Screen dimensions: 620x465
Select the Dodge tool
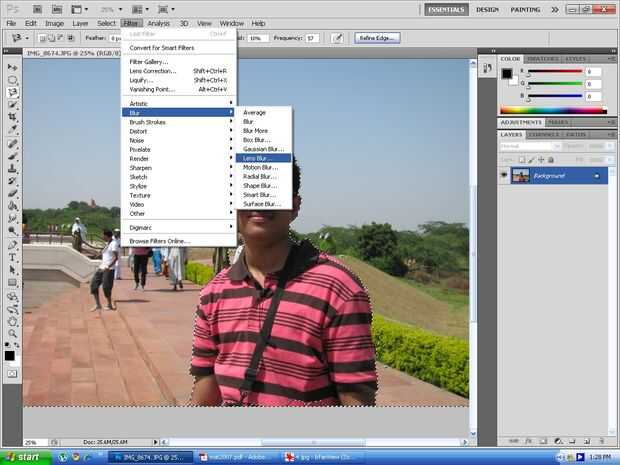[12, 231]
